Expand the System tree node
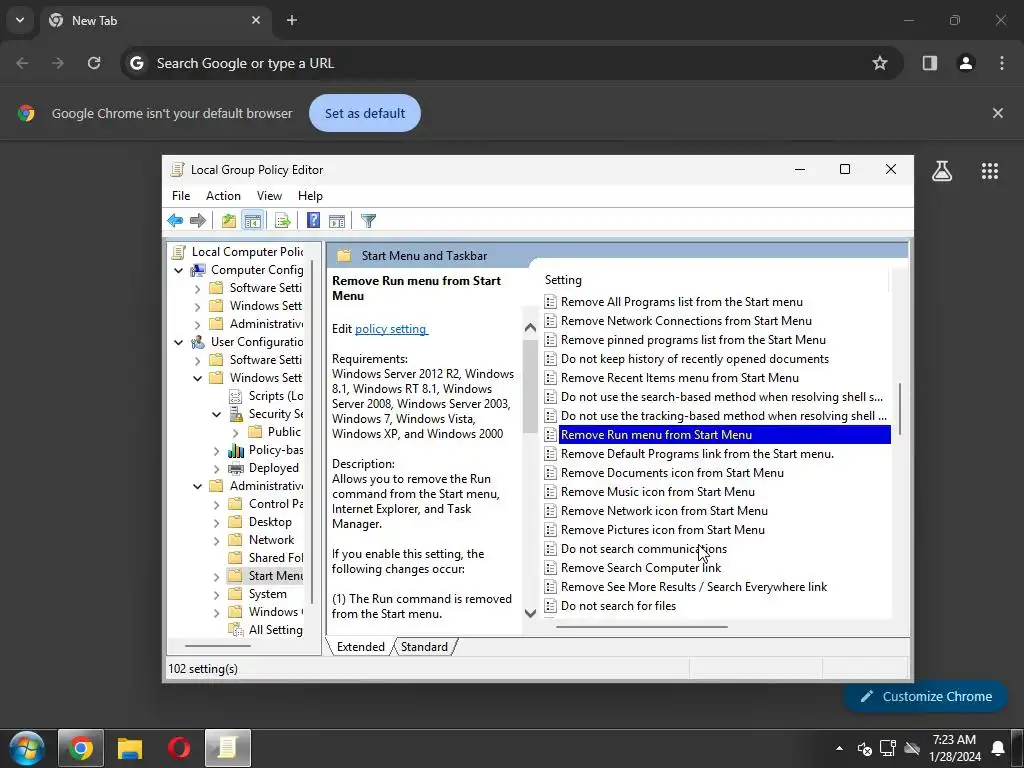 [x=216, y=594]
